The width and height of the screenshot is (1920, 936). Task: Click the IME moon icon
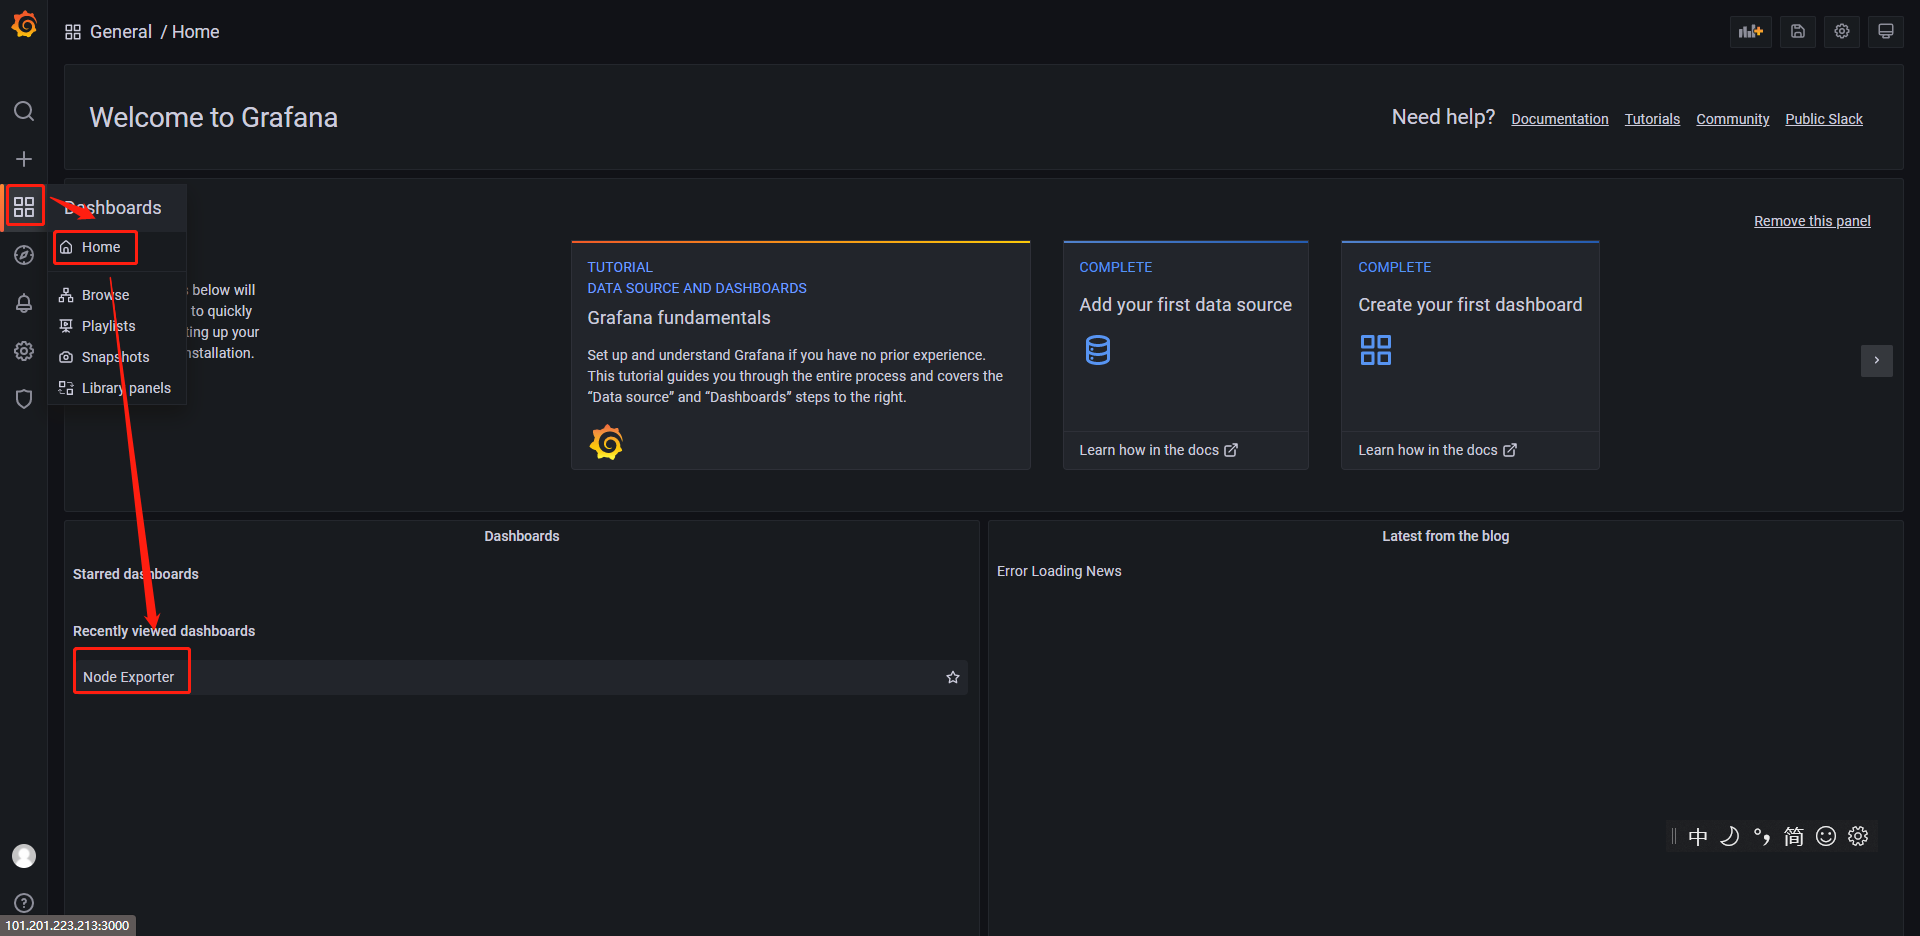pos(1730,836)
